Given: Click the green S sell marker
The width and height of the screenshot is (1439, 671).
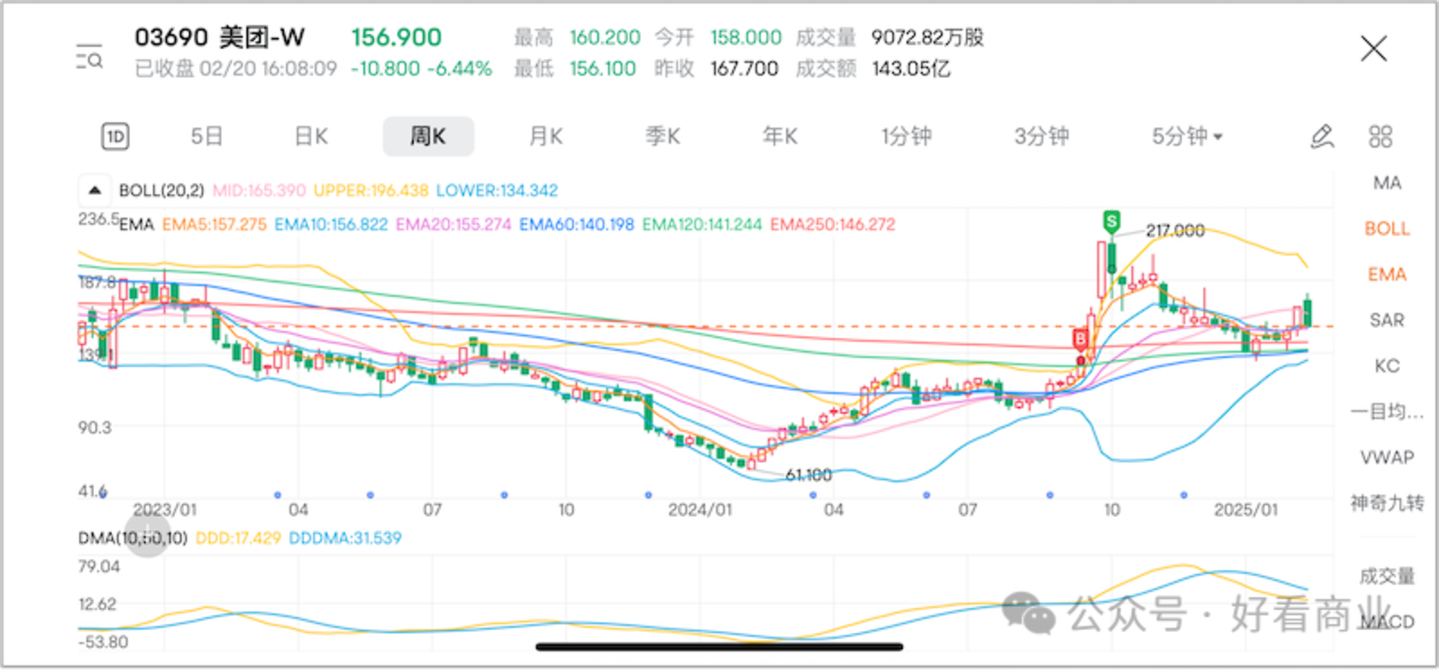Looking at the screenshot, I should point(1109,219).
